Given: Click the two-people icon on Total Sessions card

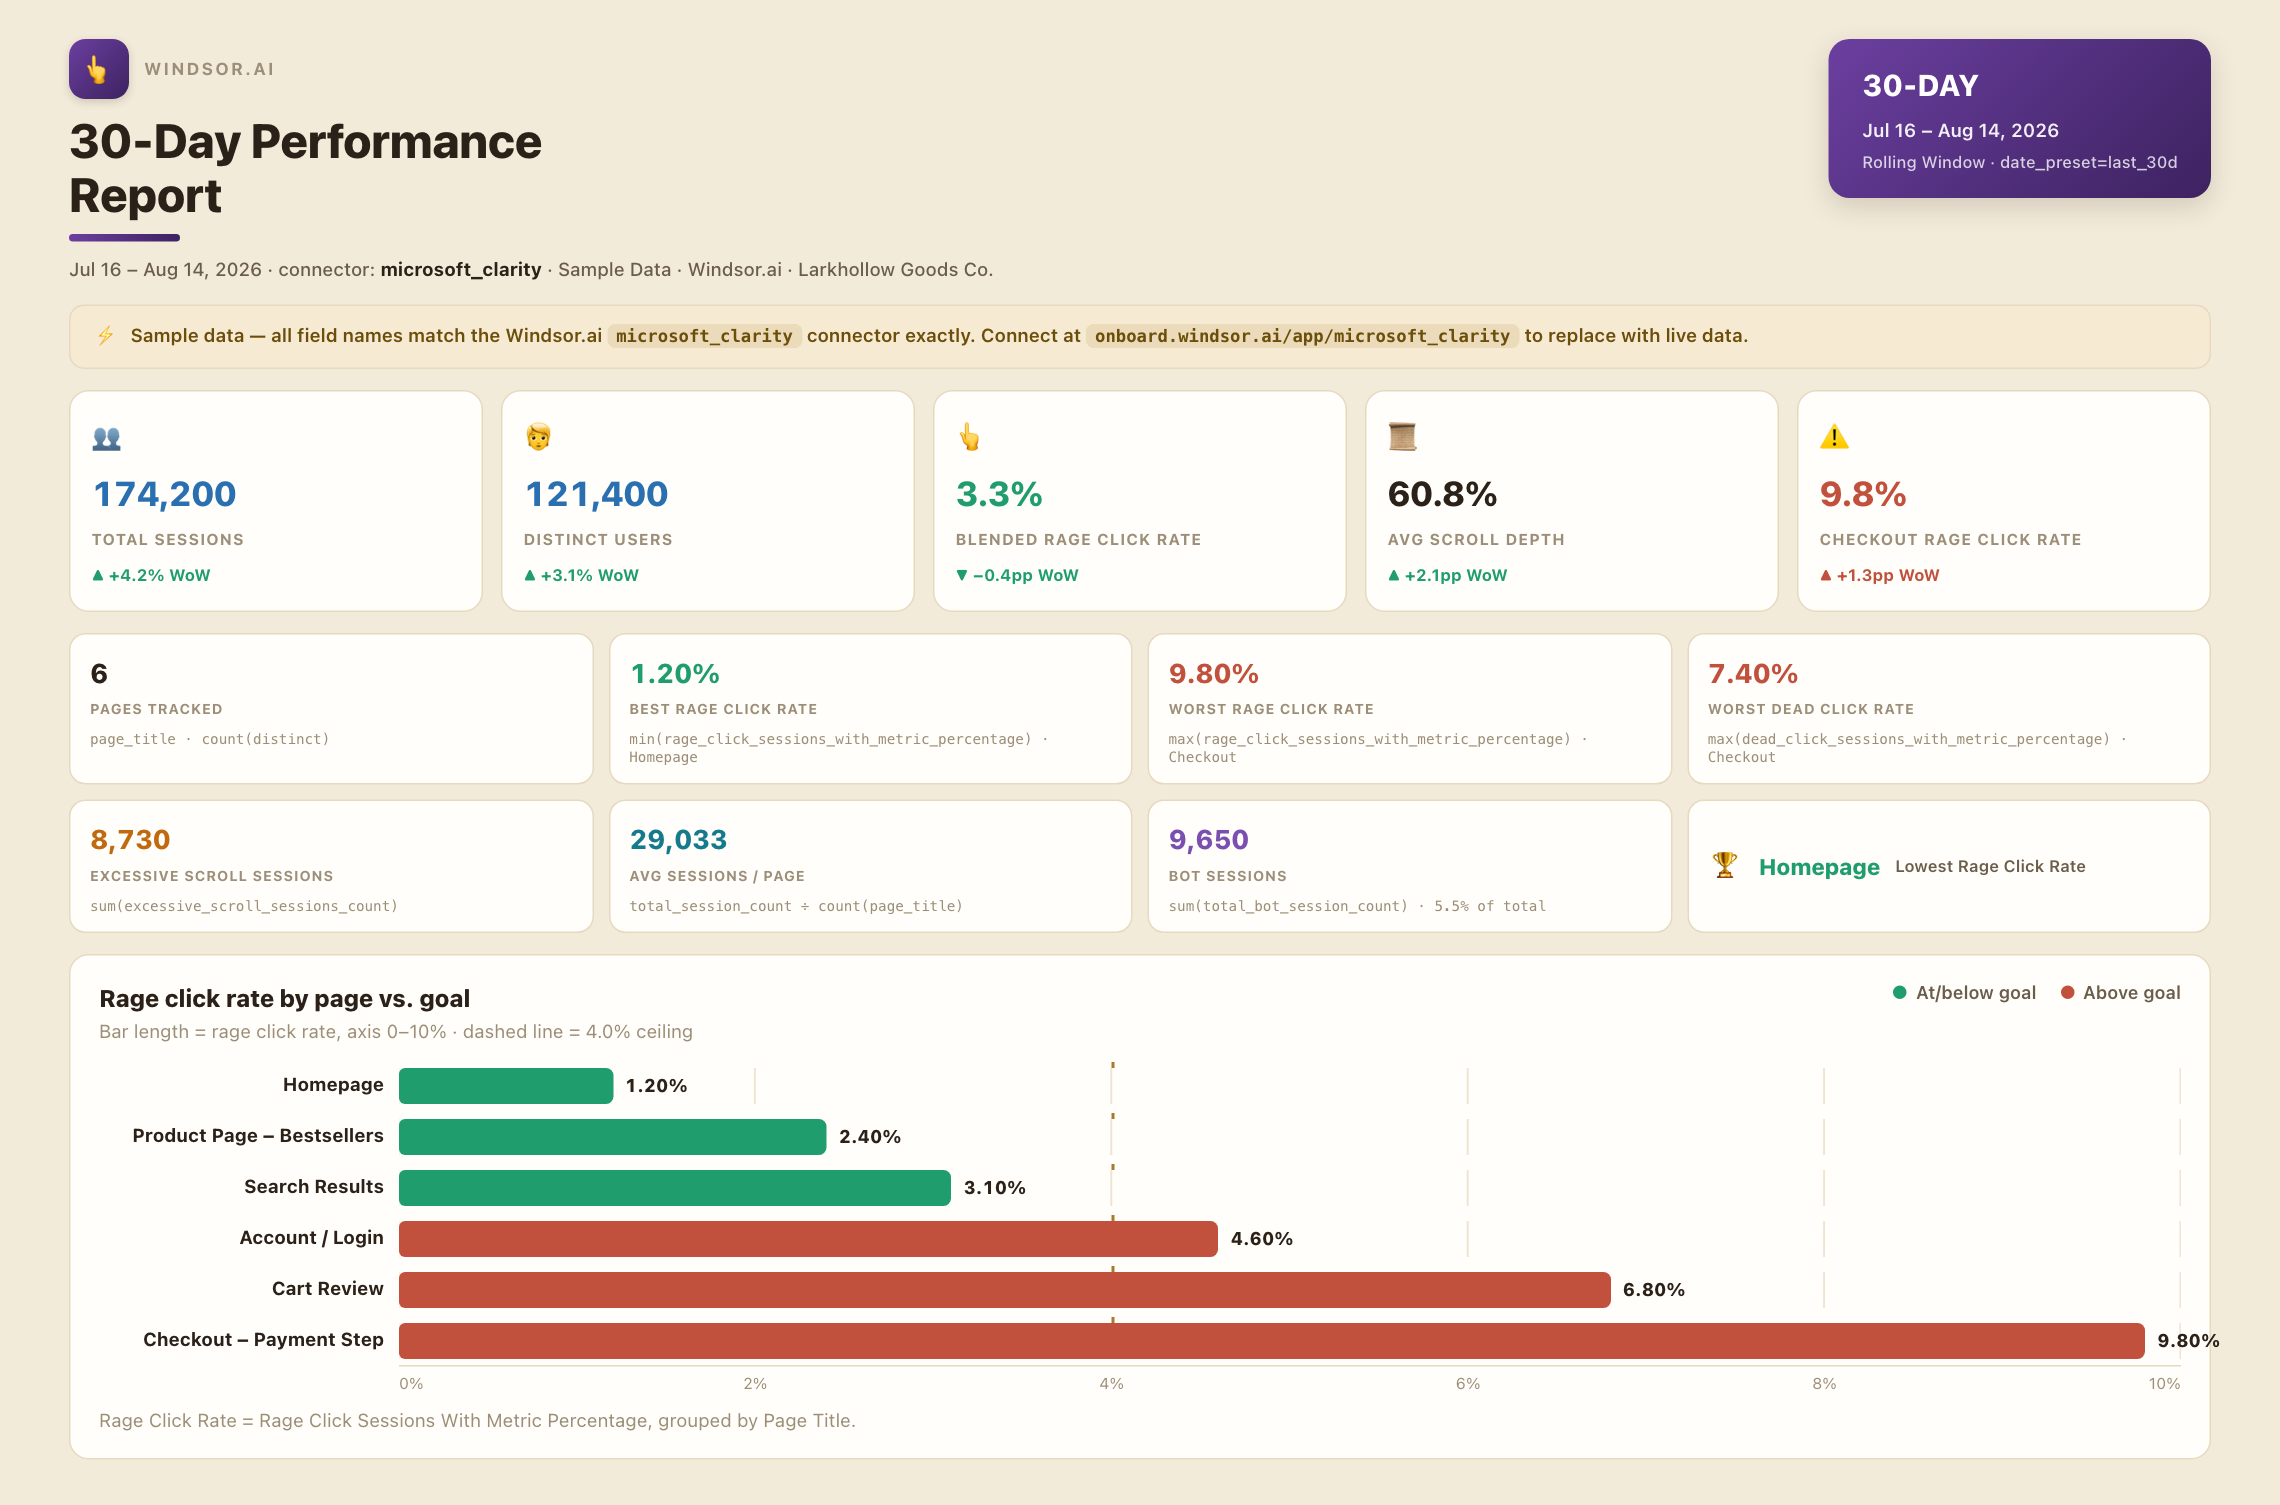Looking at the screenshot, I should click(x=106, y=437).
